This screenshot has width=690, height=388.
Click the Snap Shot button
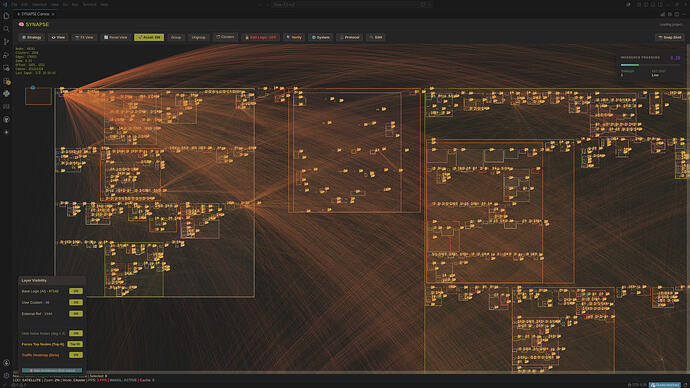[x=670, y=37]
